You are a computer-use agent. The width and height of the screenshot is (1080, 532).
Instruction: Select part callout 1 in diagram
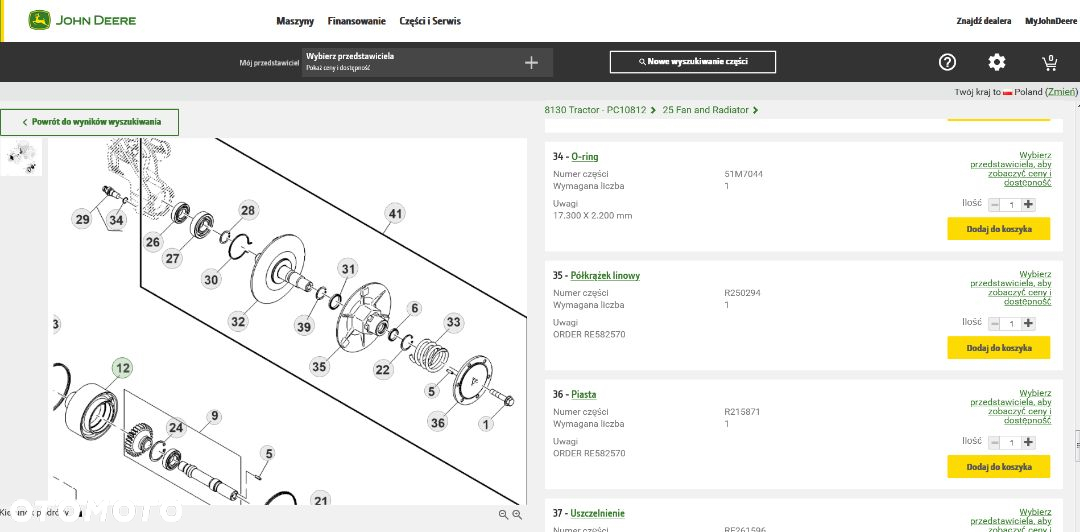point(486,424)
